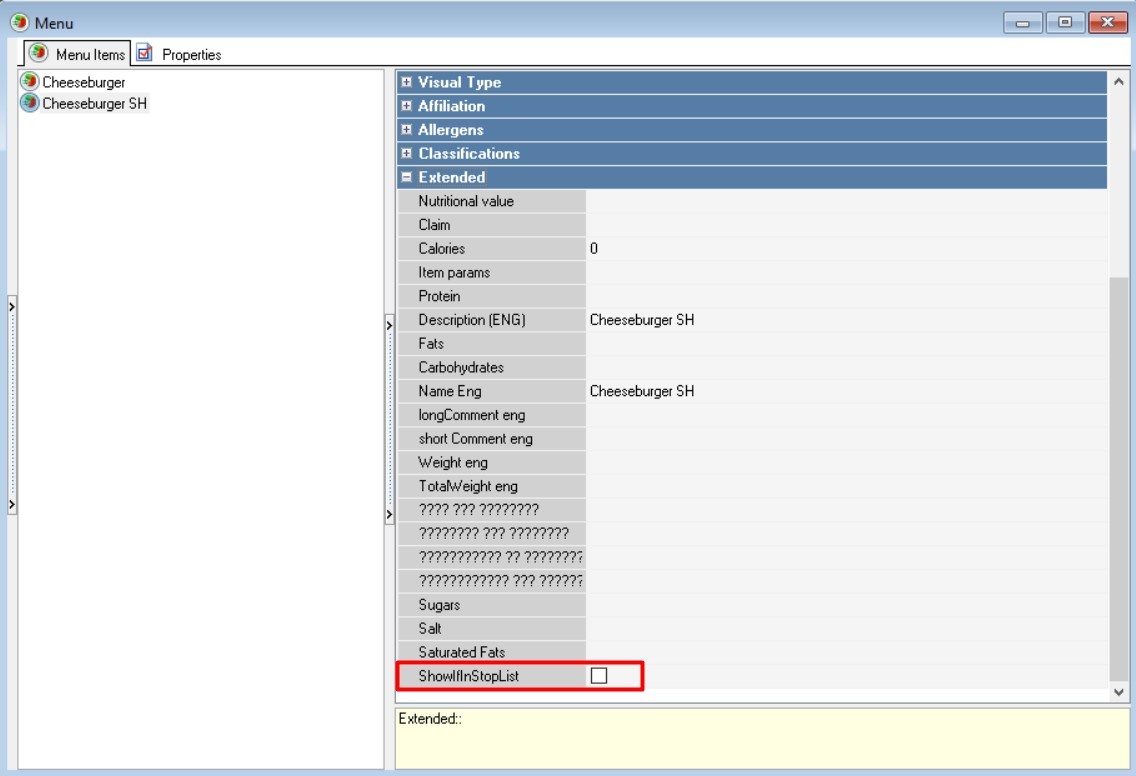
Task: Toggle the ShowIfInStopList checkbox
Action: 599,676
